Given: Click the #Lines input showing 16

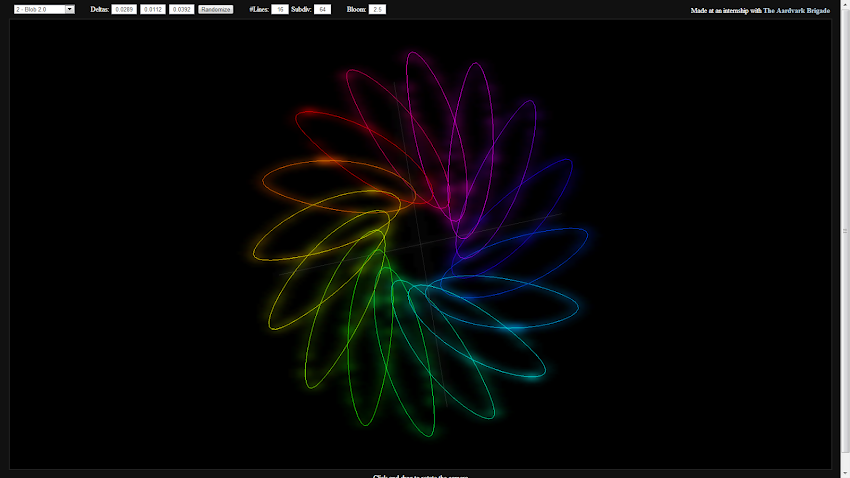Looking at the screenshot, I should pos(279,9).
